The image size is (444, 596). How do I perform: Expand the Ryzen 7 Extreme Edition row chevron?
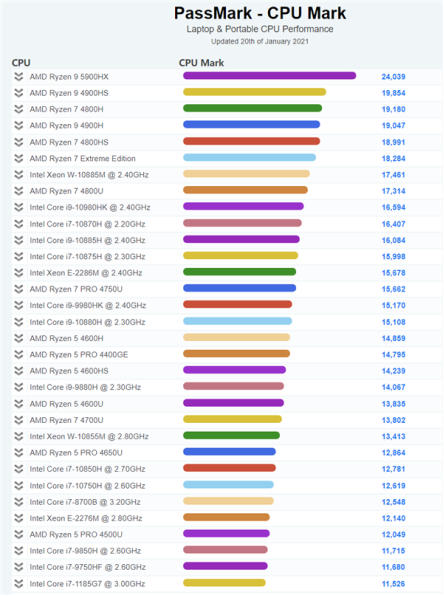pyautogui.click(x=19, y=159)
